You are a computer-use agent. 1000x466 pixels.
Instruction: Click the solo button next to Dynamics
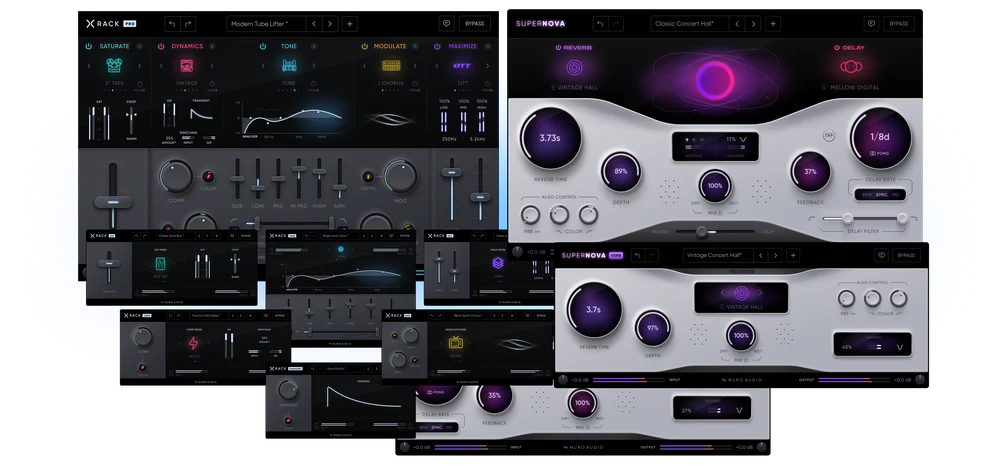tap(212, 46)
